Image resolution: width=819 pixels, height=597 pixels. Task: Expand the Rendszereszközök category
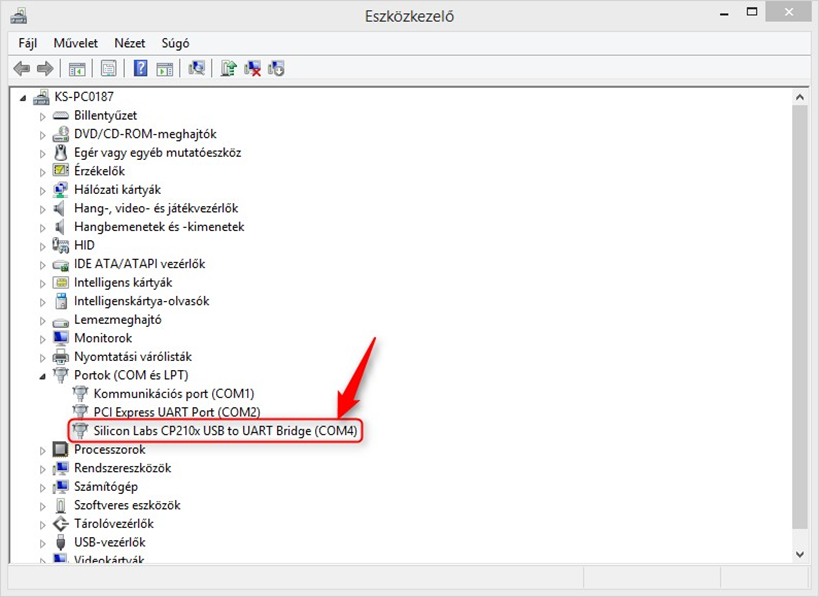point(43,469)
